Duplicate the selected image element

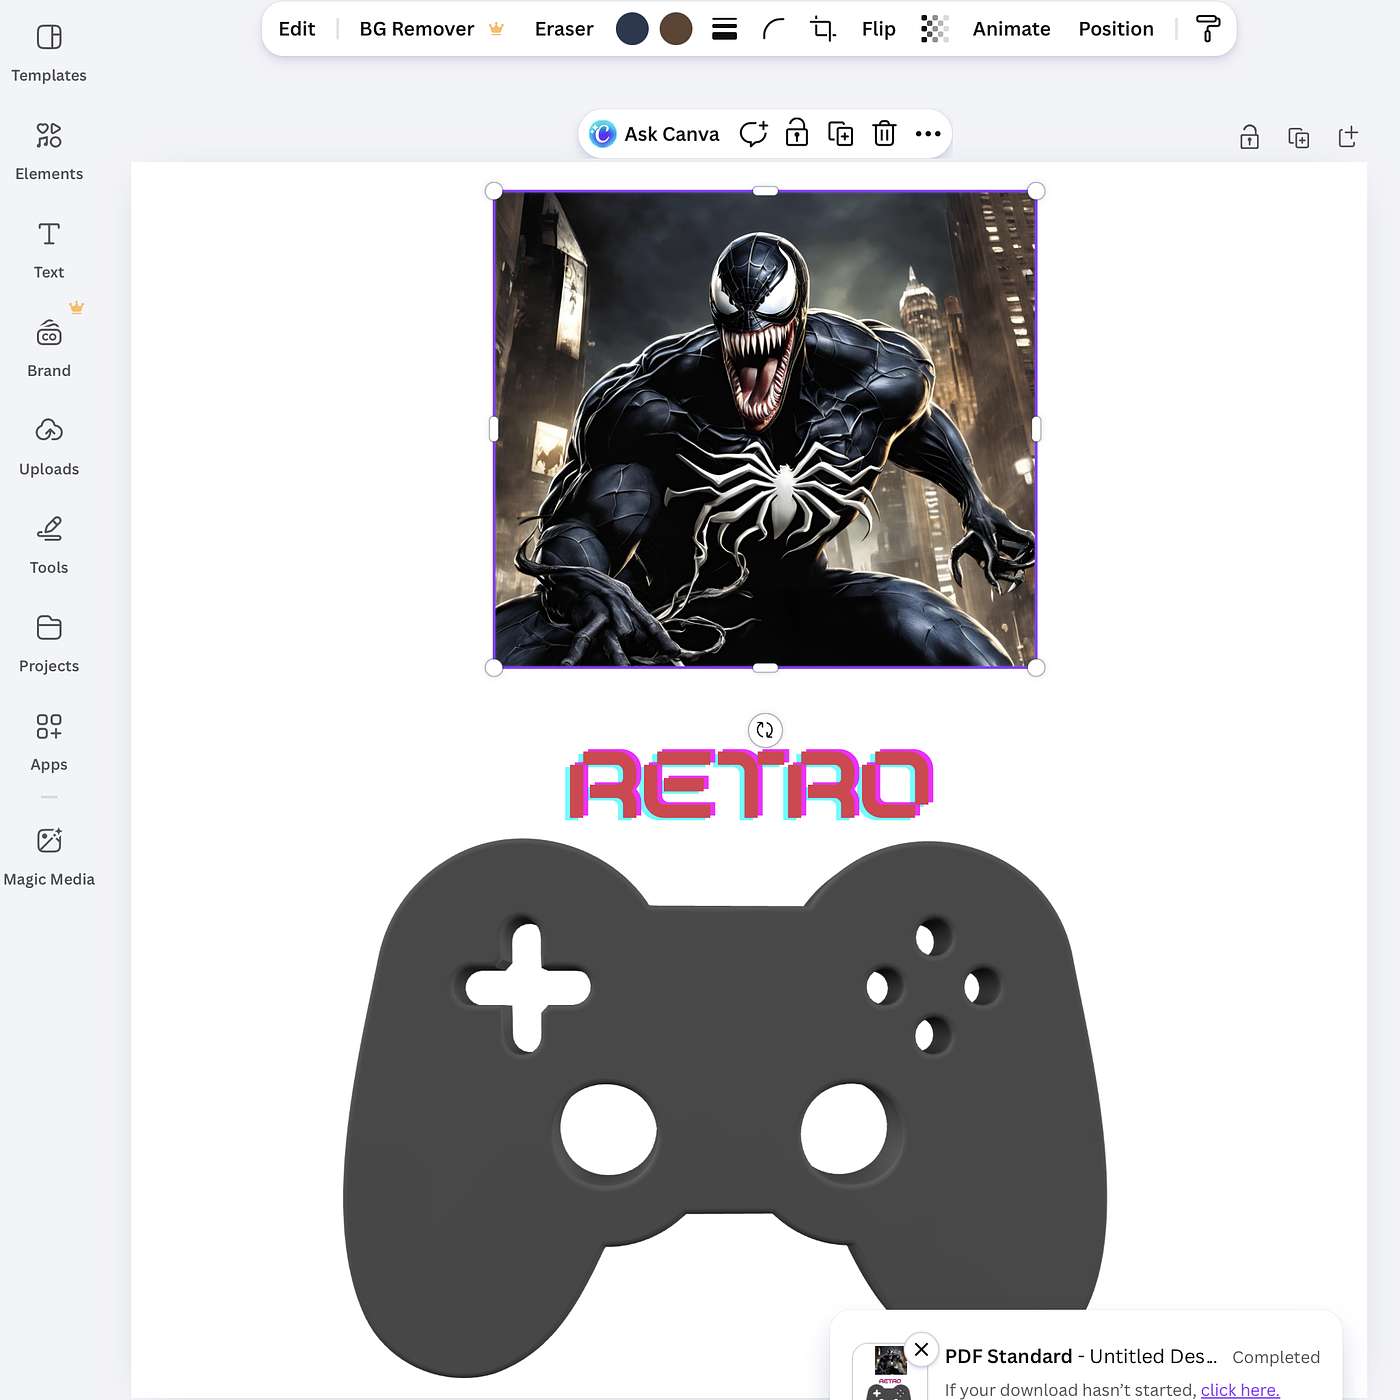[x=841, y=134]
